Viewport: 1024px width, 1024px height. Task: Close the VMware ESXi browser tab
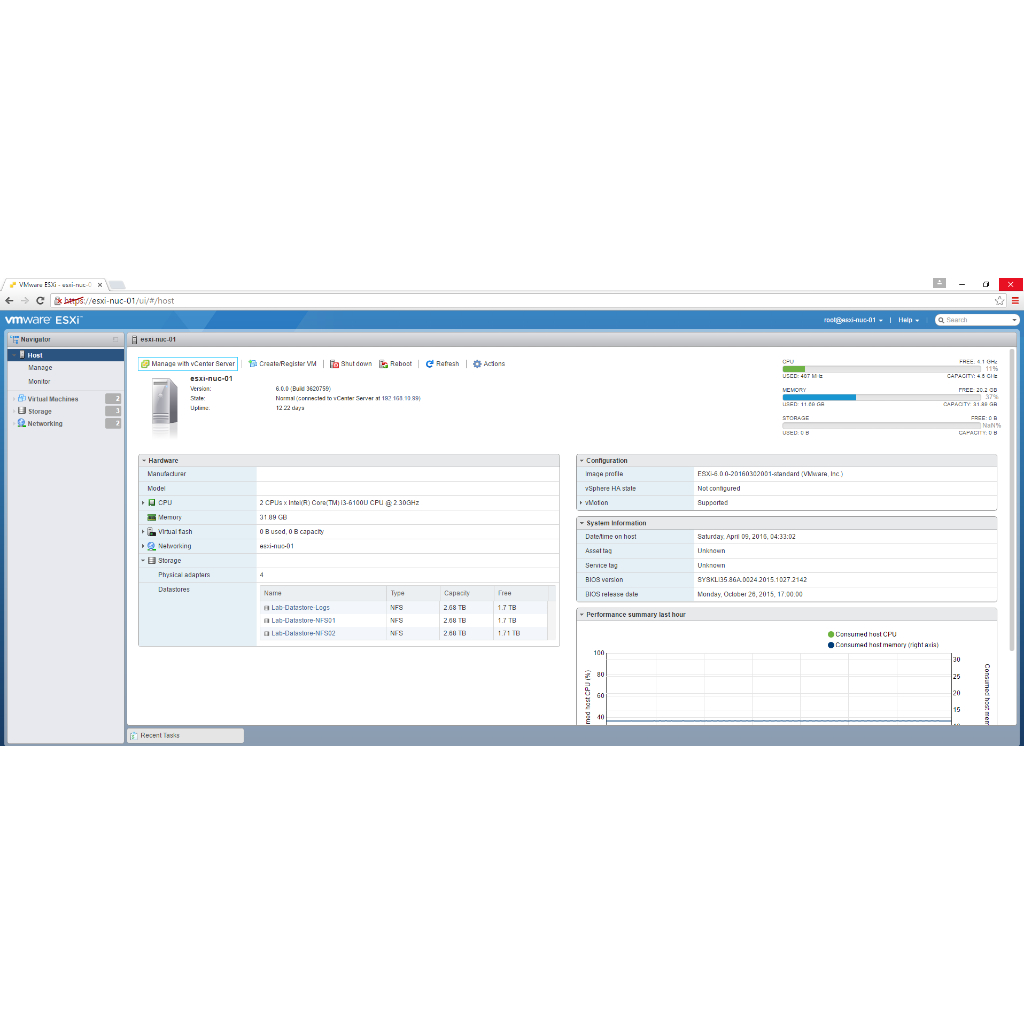(100, 285)
